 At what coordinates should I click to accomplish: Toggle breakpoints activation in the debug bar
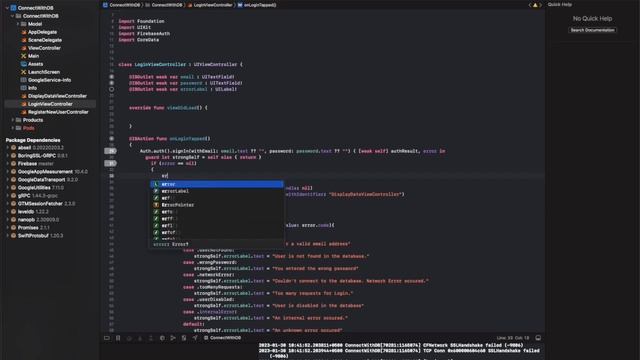click(118, 338)
